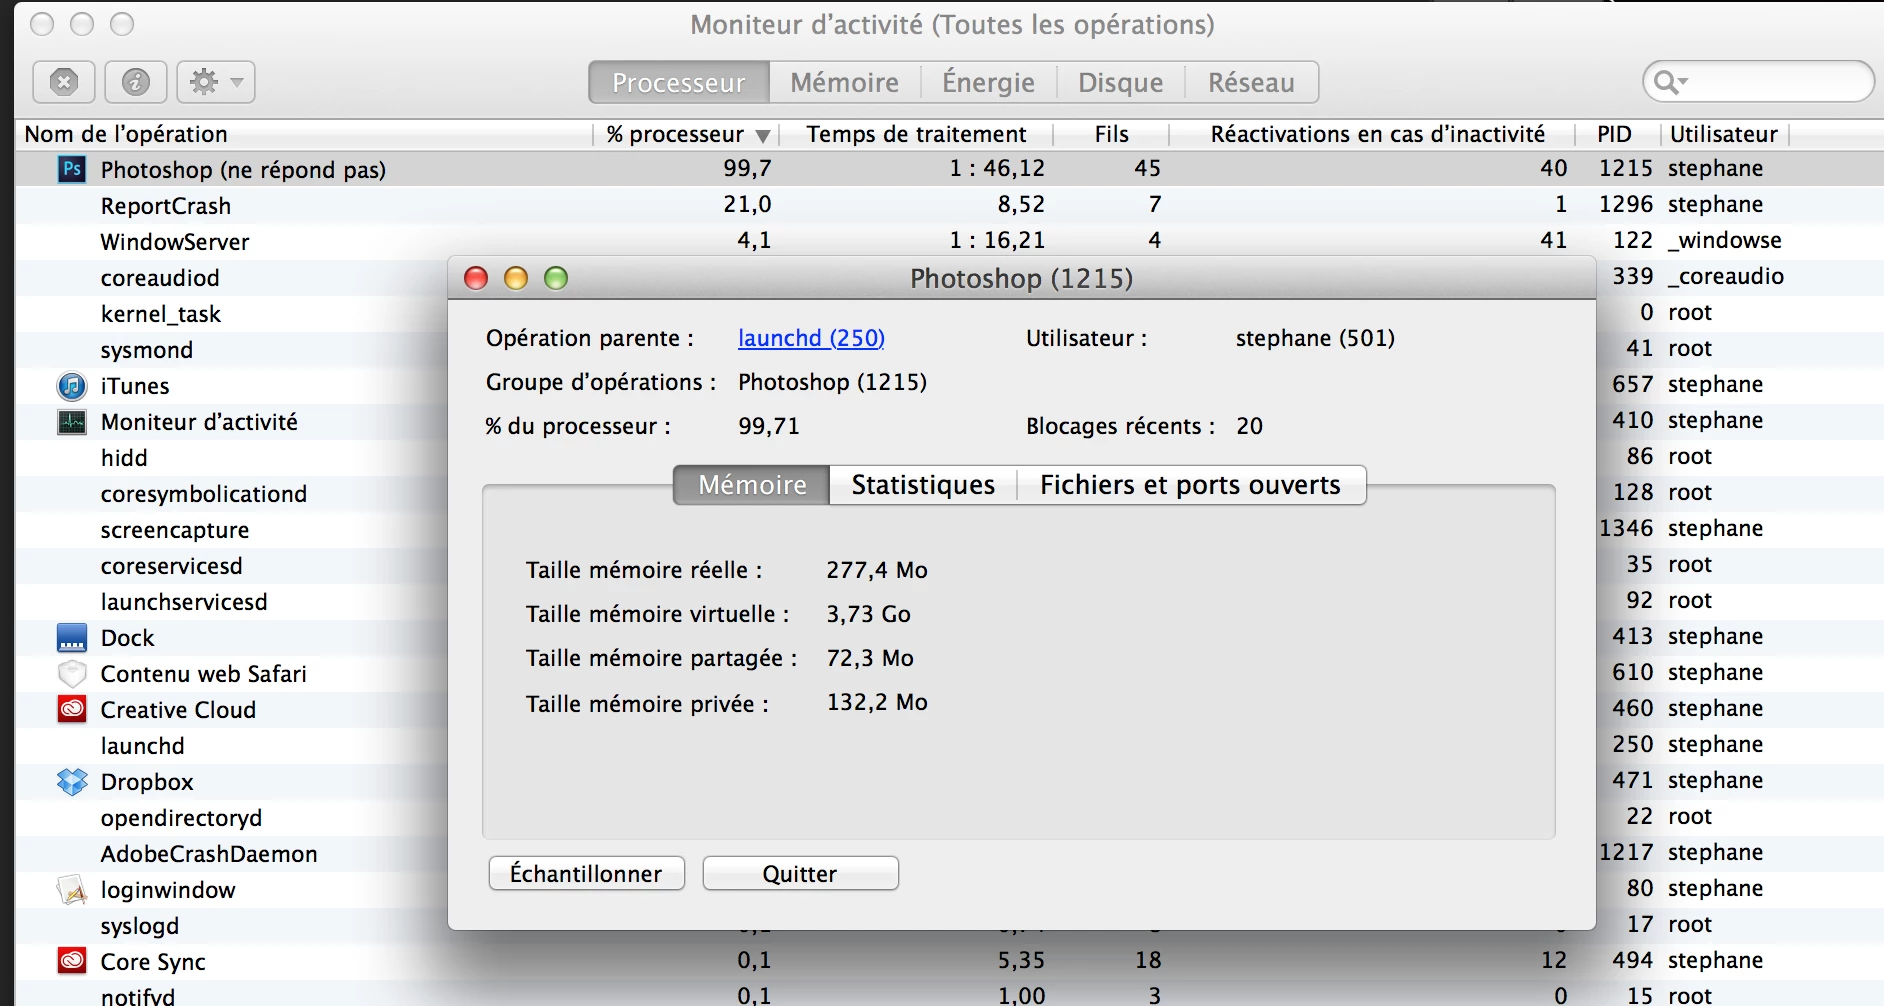Click the search magnifier dropdown icon
The image size is (1884, 1006).
(x=1670, y=82)
